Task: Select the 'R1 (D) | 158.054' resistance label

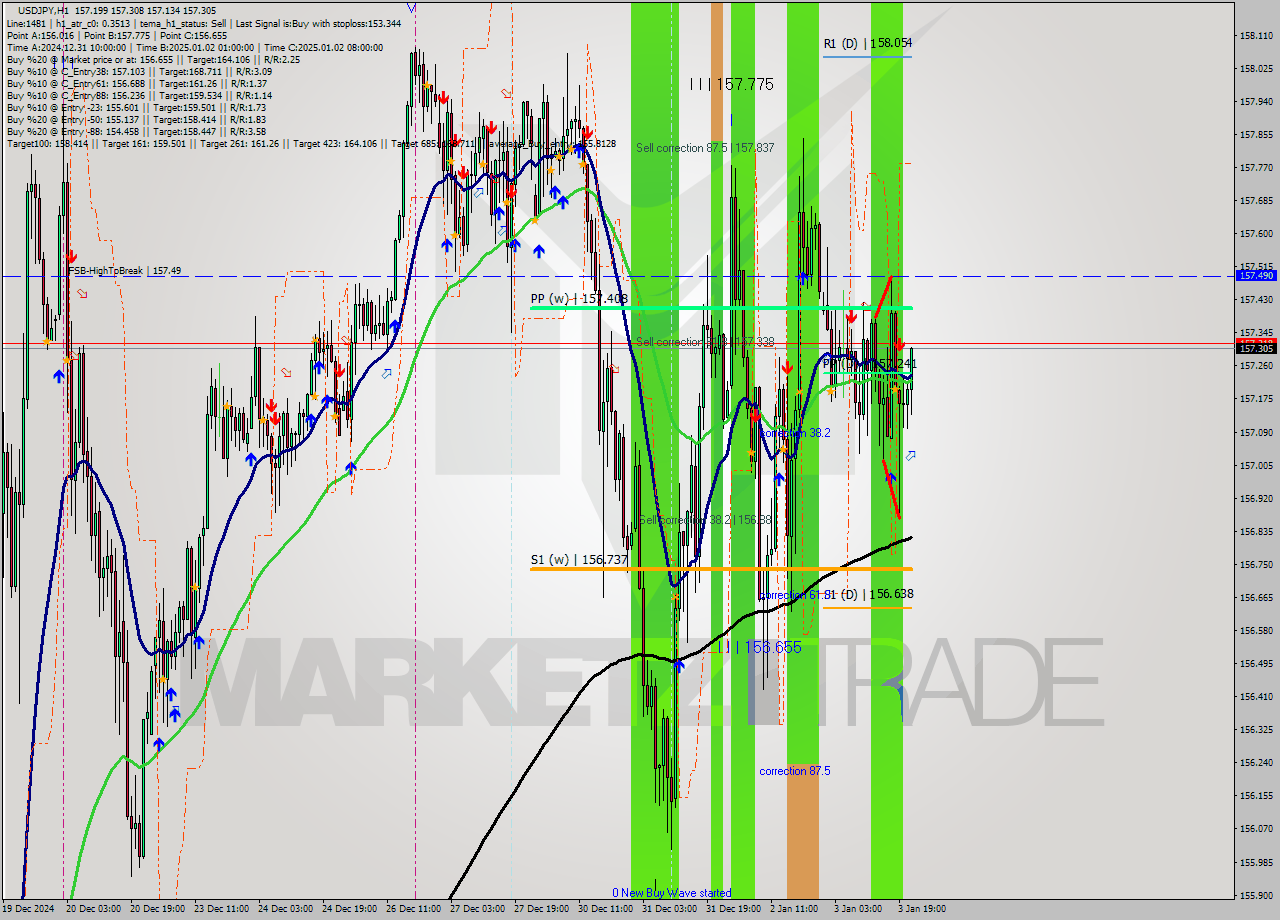Action: pyautogui.click(x=867, y=43)
